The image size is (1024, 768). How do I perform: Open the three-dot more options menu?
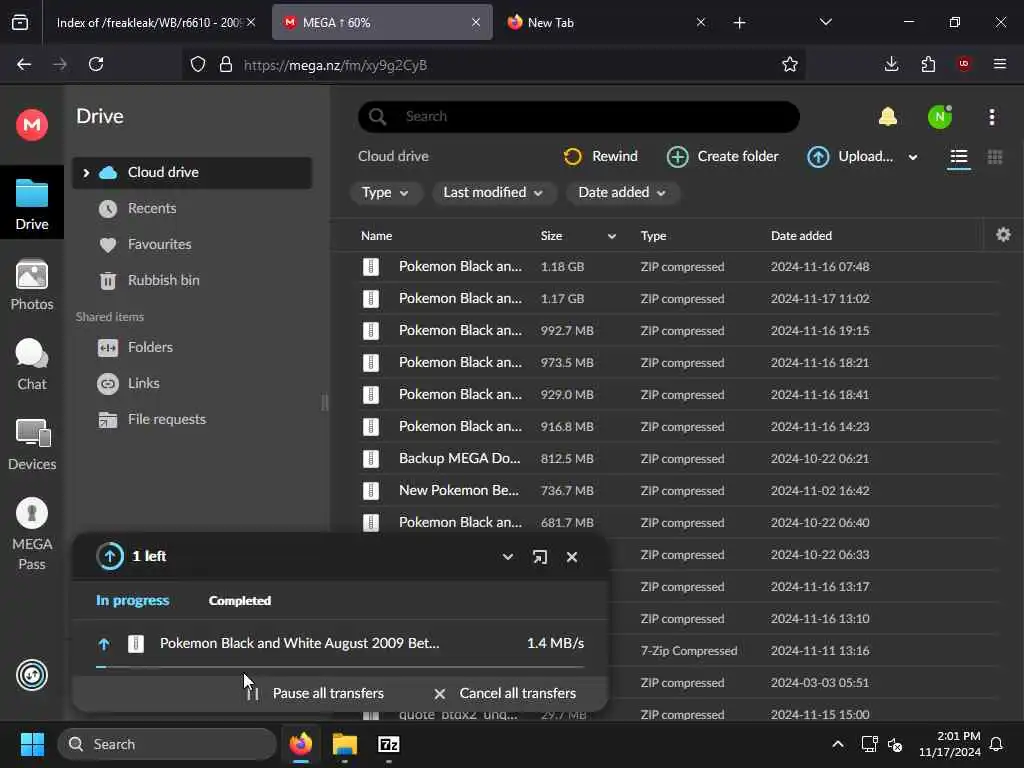pos(992,117)
